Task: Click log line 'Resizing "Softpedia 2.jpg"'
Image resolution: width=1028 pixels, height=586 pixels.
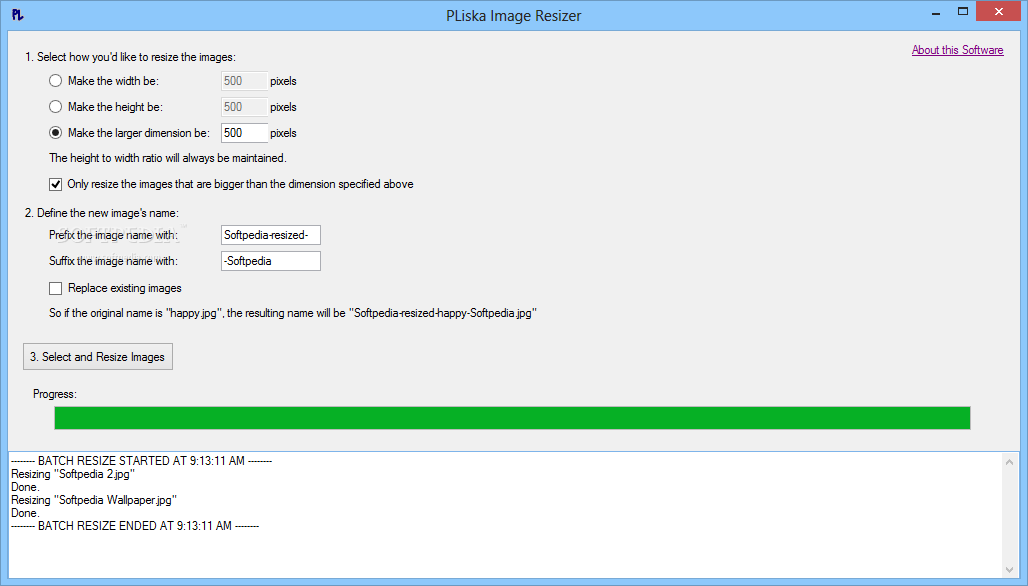Action: pyautogui.click(x=73, y=474)
